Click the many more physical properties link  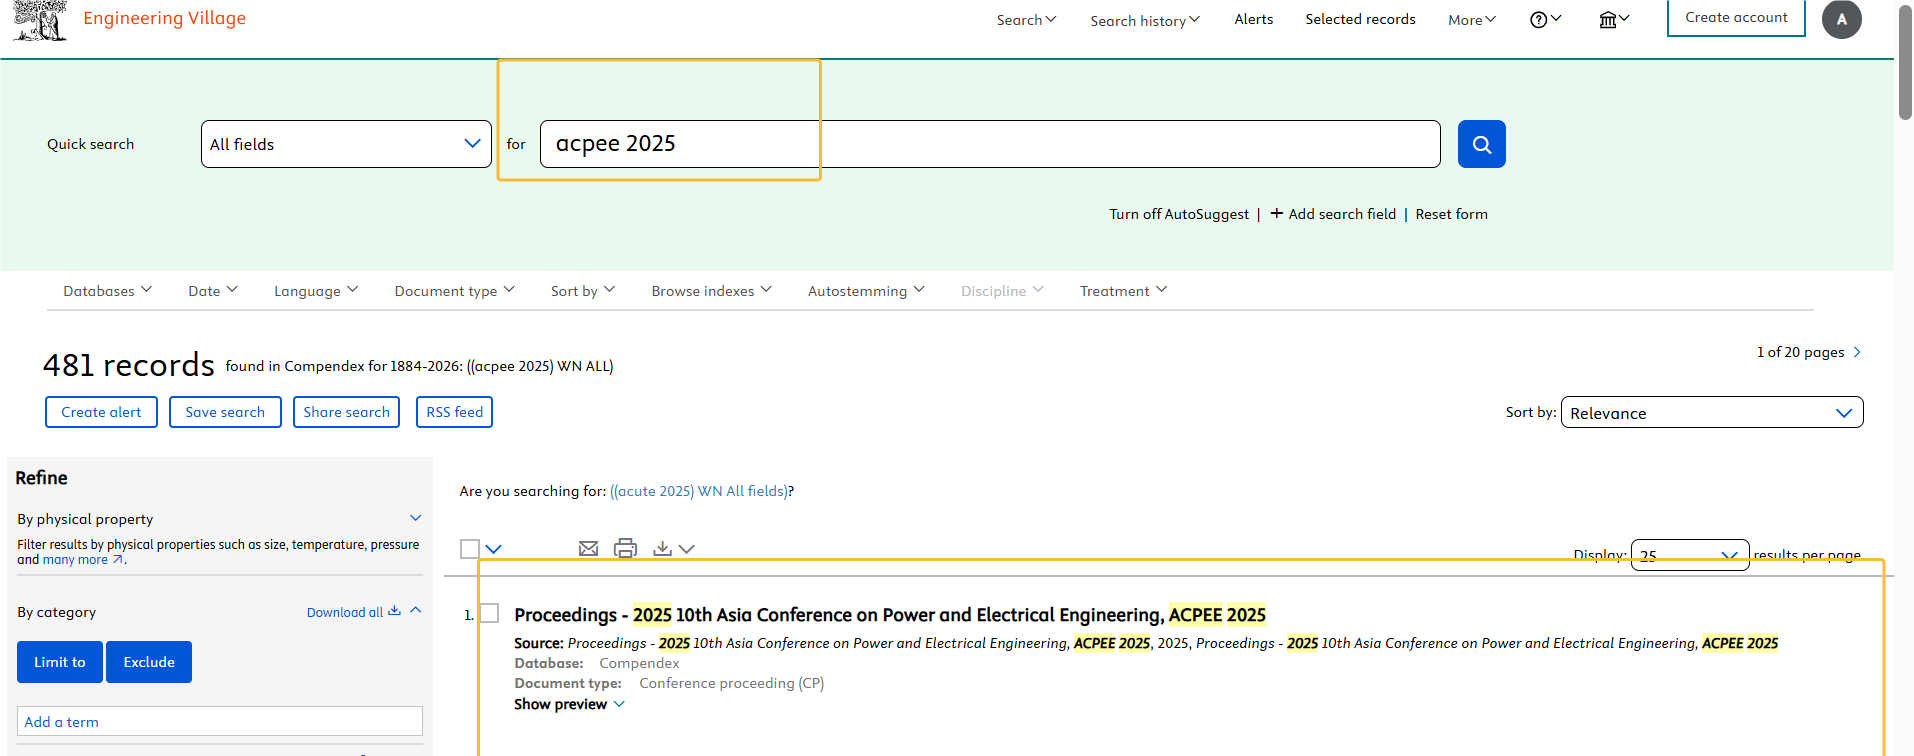coord(75,560)
